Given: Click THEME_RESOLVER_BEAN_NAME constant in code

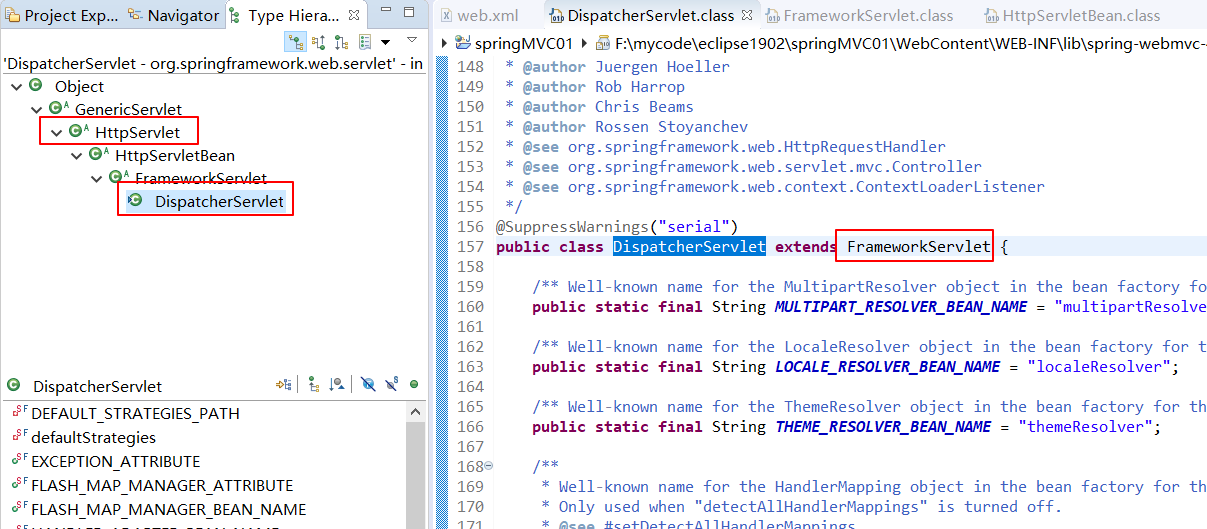Looking at the screenshot, I should pos(883,426).
